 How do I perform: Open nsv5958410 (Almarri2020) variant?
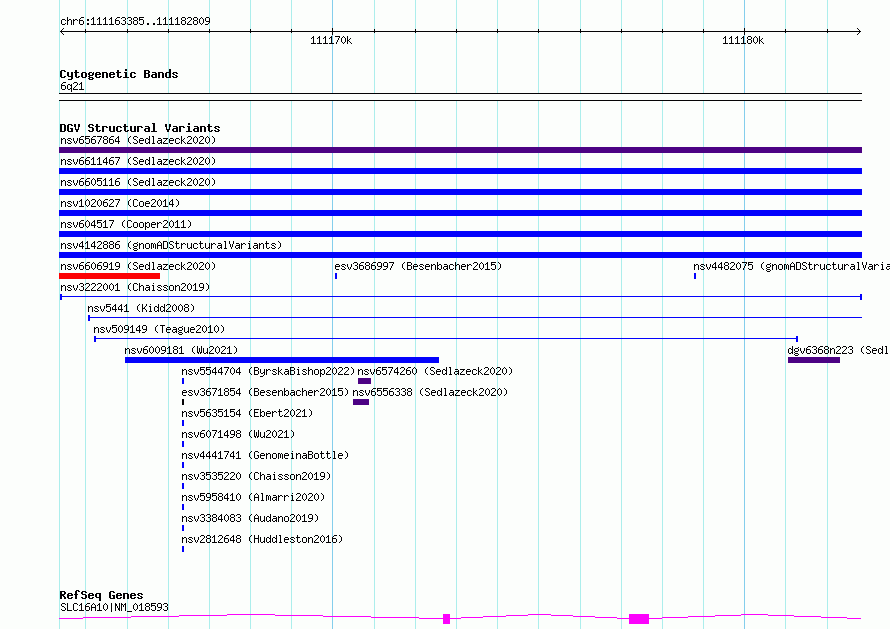253,497
